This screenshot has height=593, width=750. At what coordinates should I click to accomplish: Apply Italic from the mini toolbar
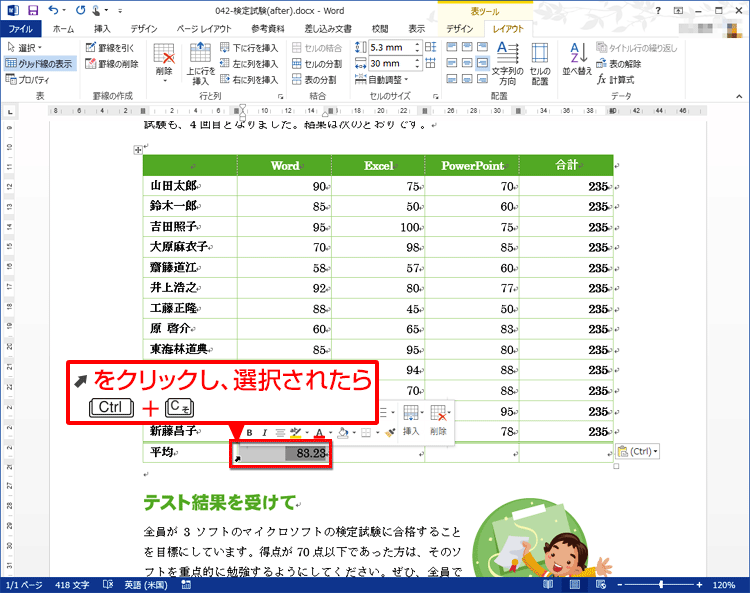(x=265, y=433)
